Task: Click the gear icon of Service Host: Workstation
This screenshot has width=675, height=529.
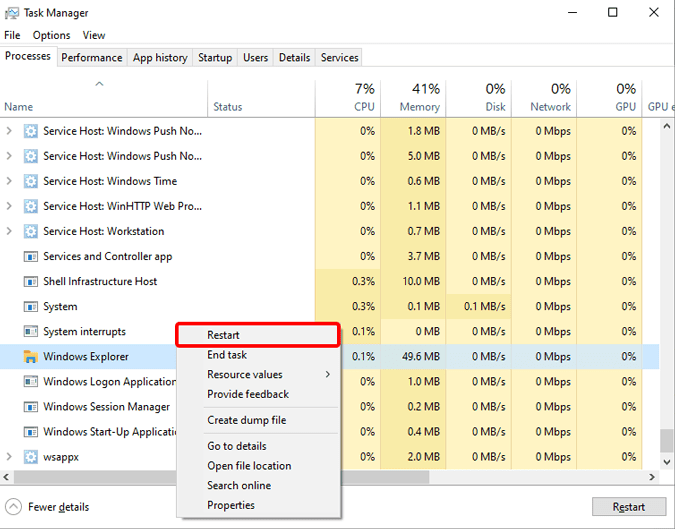Action: (x=31, y=231)
